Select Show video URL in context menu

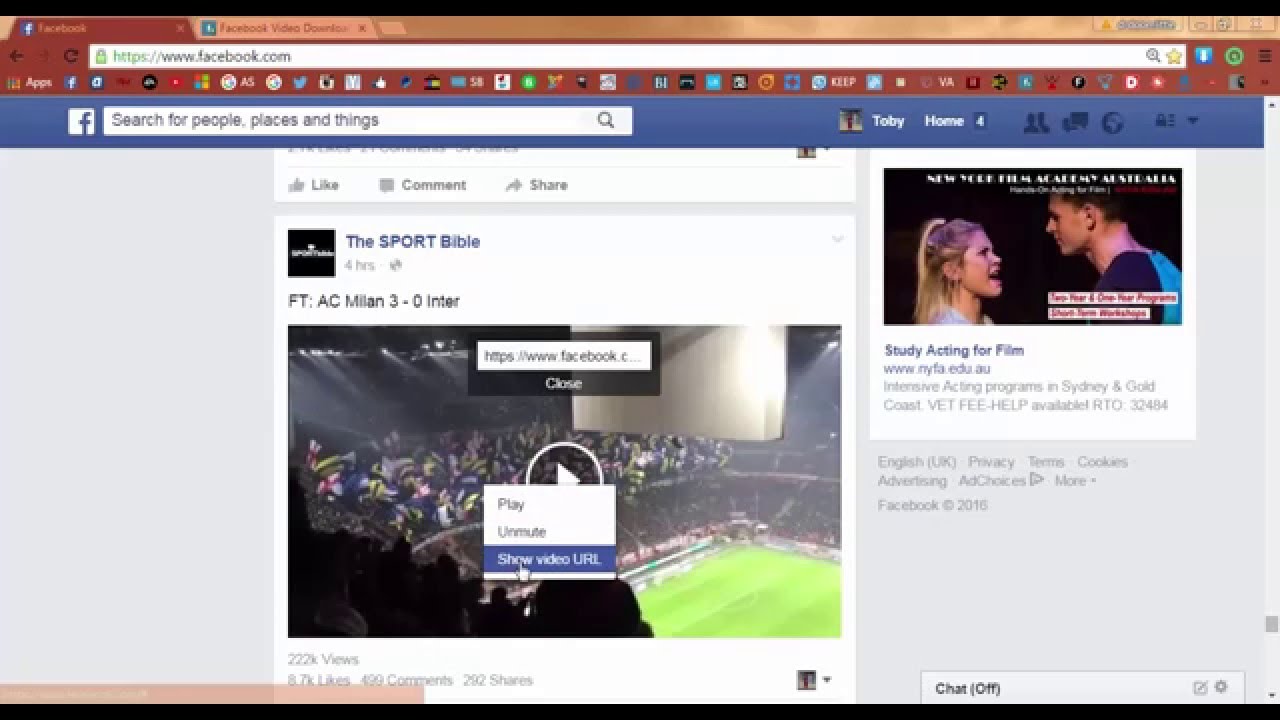click(549, 559)
